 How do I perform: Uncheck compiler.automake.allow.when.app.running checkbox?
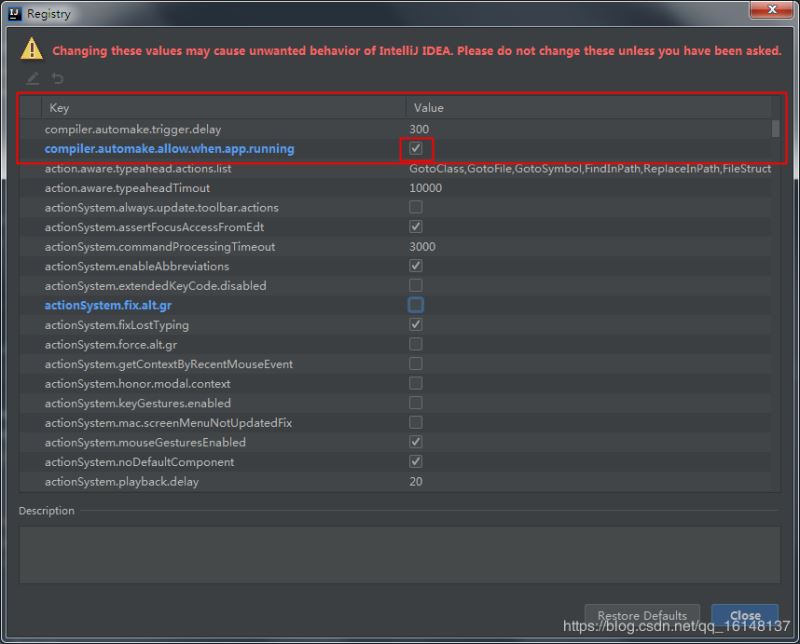(x=416, y=148)
